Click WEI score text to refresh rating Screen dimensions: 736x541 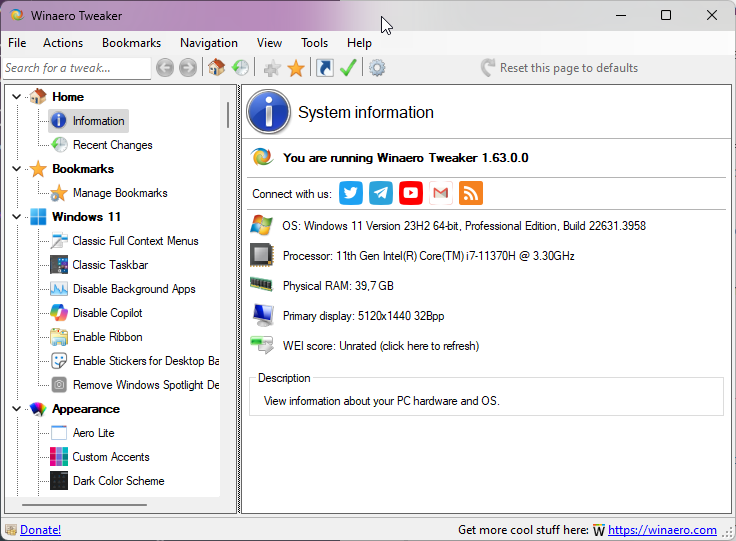pos(381,346)
